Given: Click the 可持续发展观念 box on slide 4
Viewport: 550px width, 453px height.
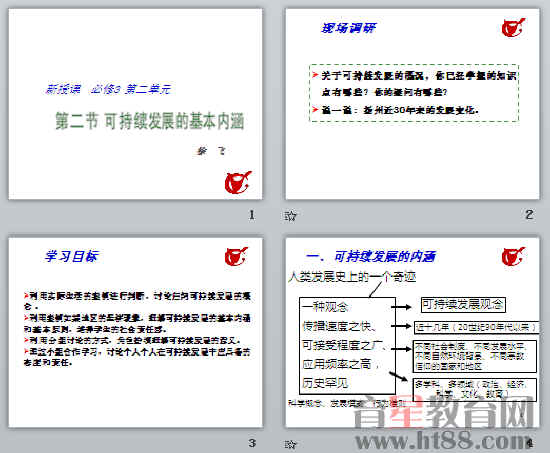Looking at the screenshot, I should coord(463,305).
